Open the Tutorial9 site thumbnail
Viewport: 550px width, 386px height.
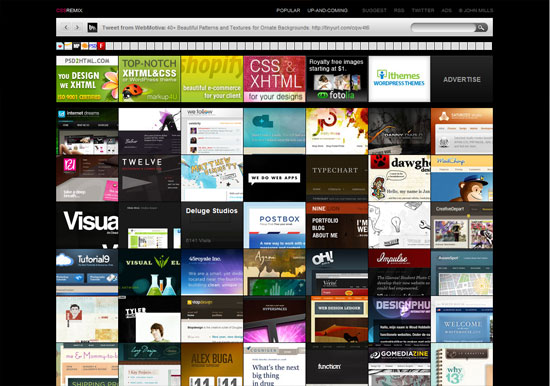pos(87,272)
